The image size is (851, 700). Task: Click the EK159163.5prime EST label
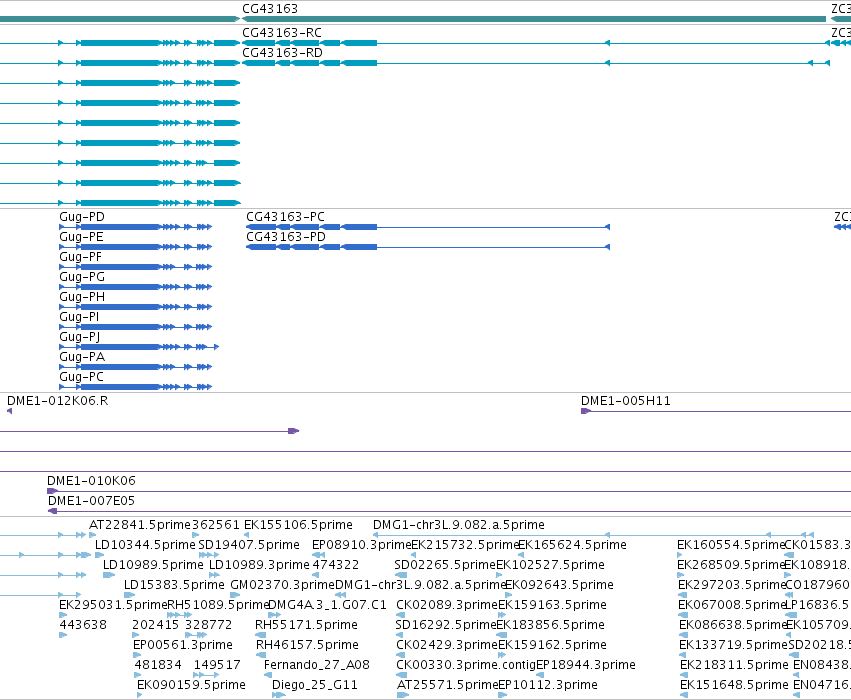coord(552,604)
